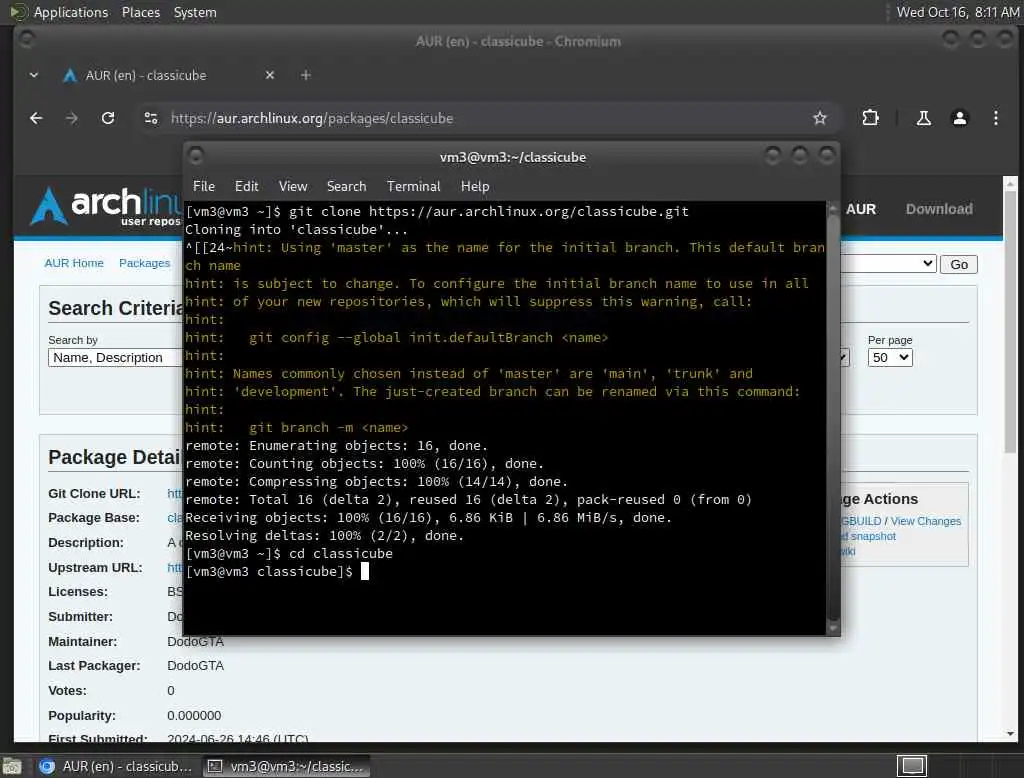Bookmark this page with the star

click(x=820, y=118)
